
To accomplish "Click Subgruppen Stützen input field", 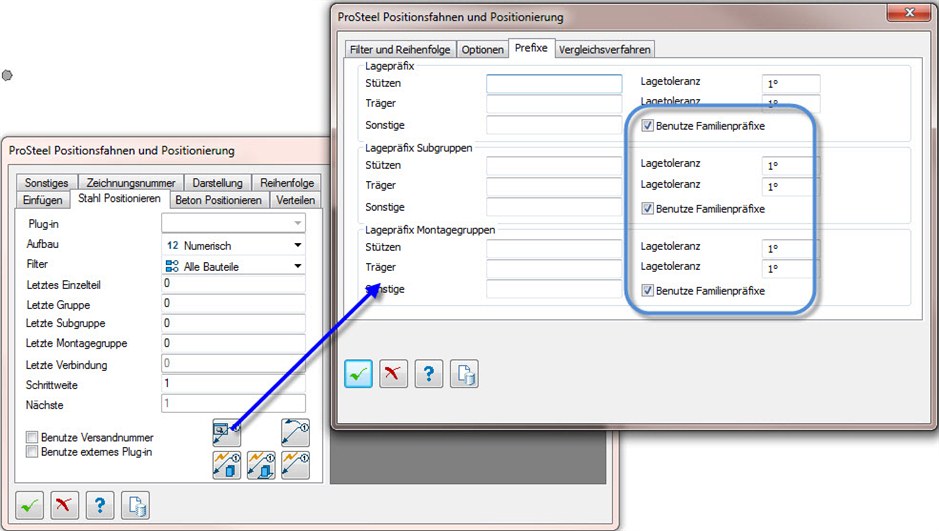I will [554, 165].
